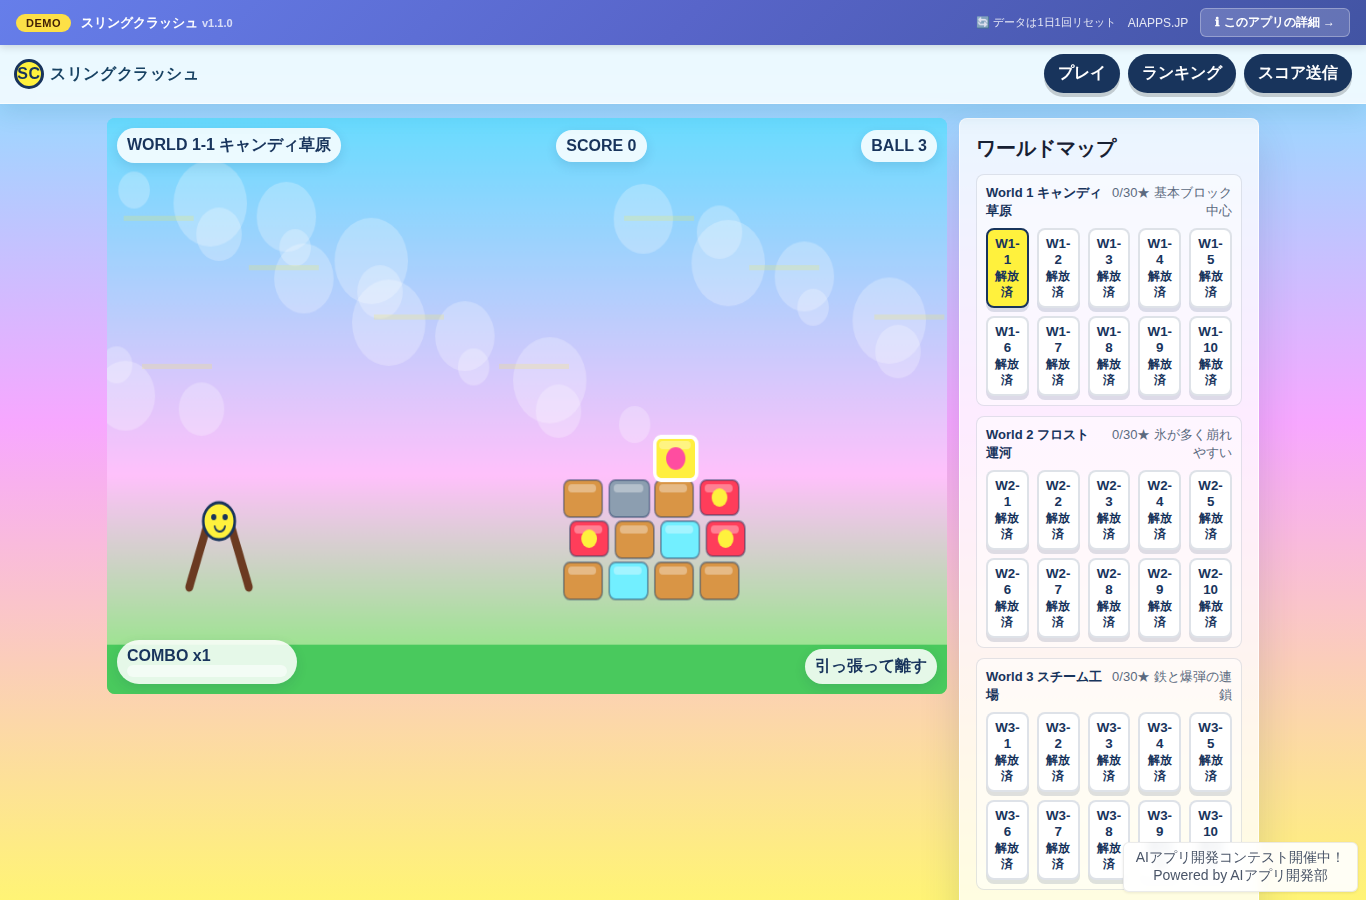Select stage W2-5
The width and height of the screenshot is (1366, 900).
1210,510
